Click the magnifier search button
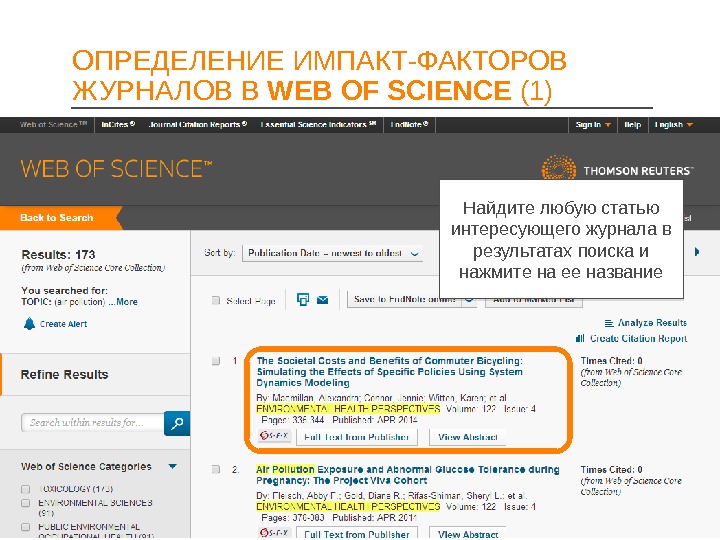 coord(177,423)
